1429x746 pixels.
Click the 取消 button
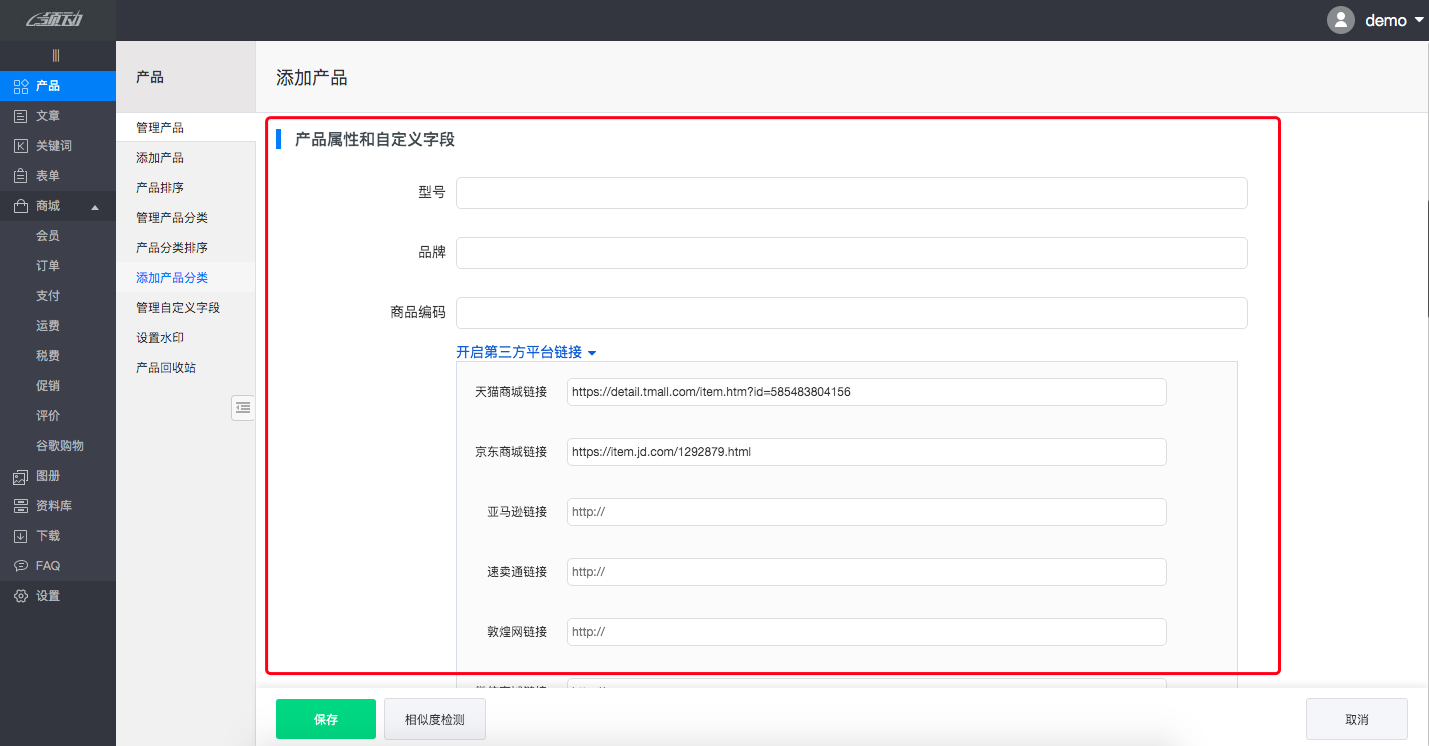1356,719
